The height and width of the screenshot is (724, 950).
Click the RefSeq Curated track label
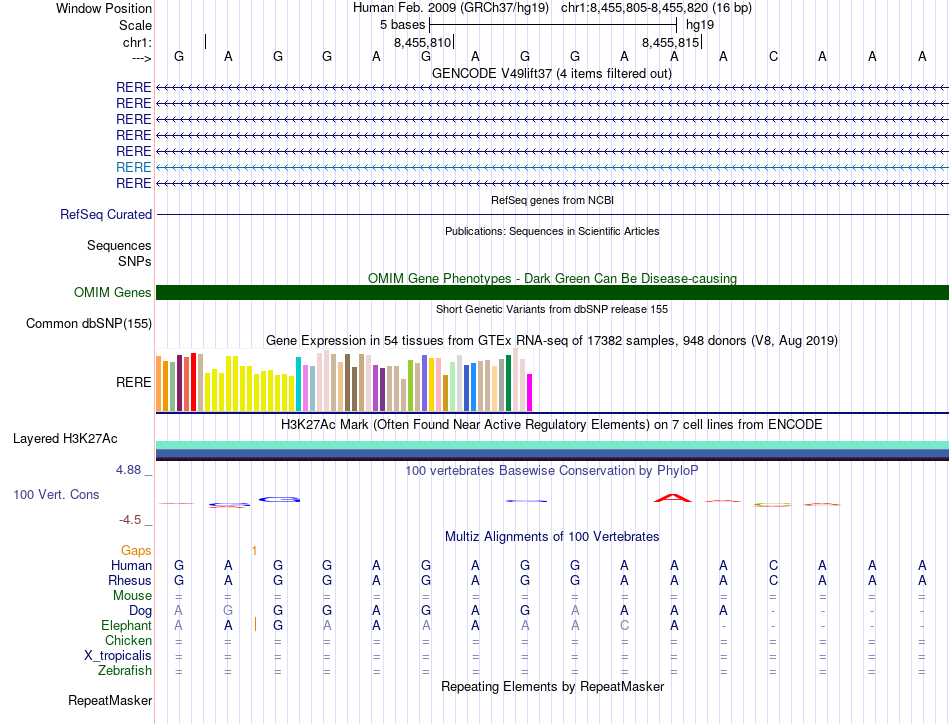click(x=106, y=214)
